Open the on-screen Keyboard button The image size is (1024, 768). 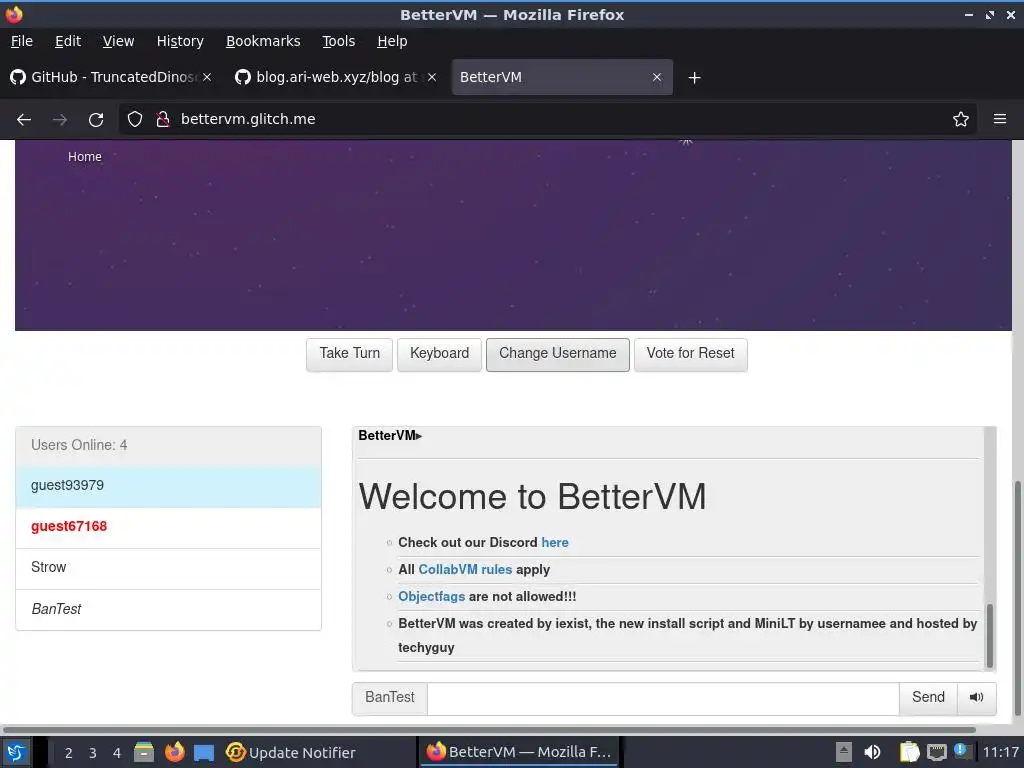(440, 354)
